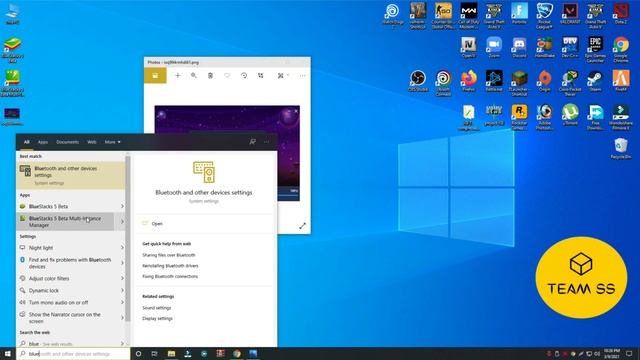The image size is (640, 360).
Task: Click the taskbar search input box
Action: point(73,353)
